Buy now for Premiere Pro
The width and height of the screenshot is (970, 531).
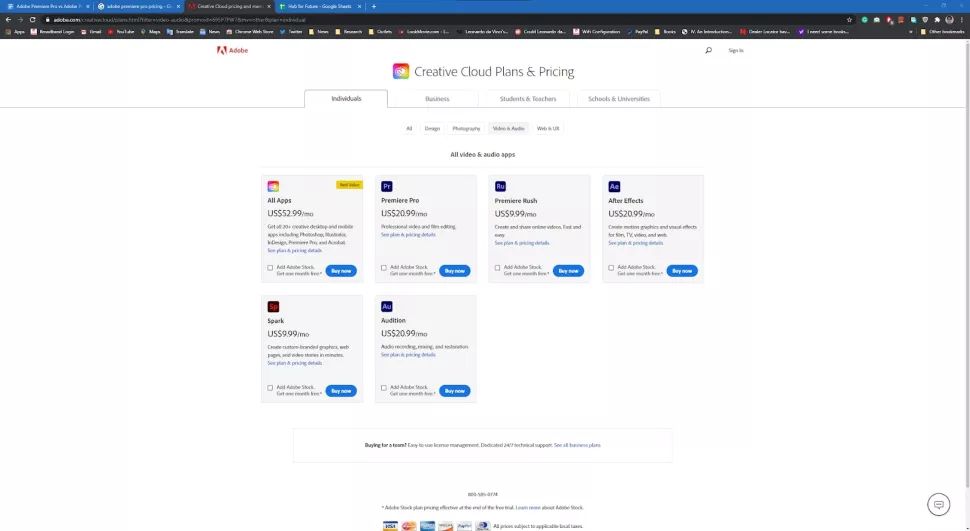pos(455,271)
